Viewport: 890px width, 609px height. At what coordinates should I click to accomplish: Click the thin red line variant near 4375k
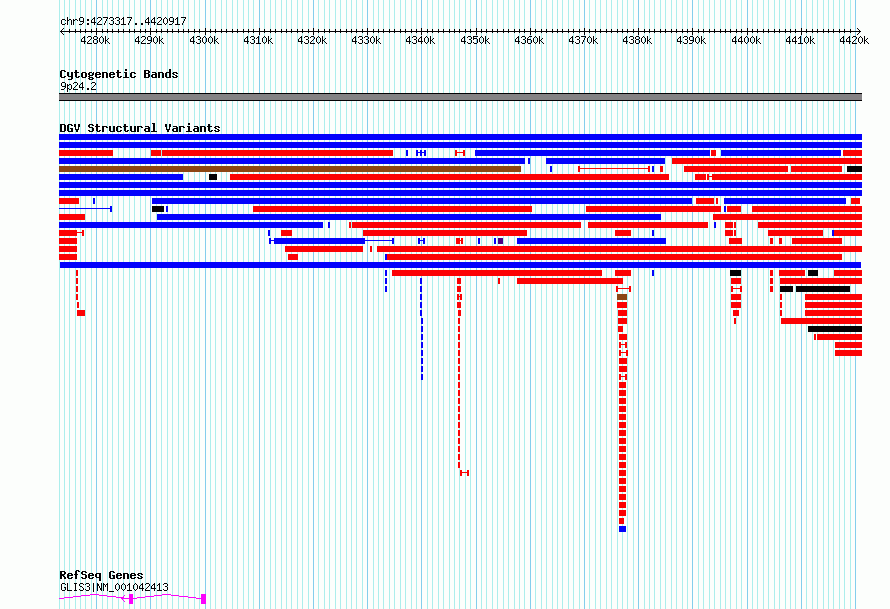click(614, 169)
